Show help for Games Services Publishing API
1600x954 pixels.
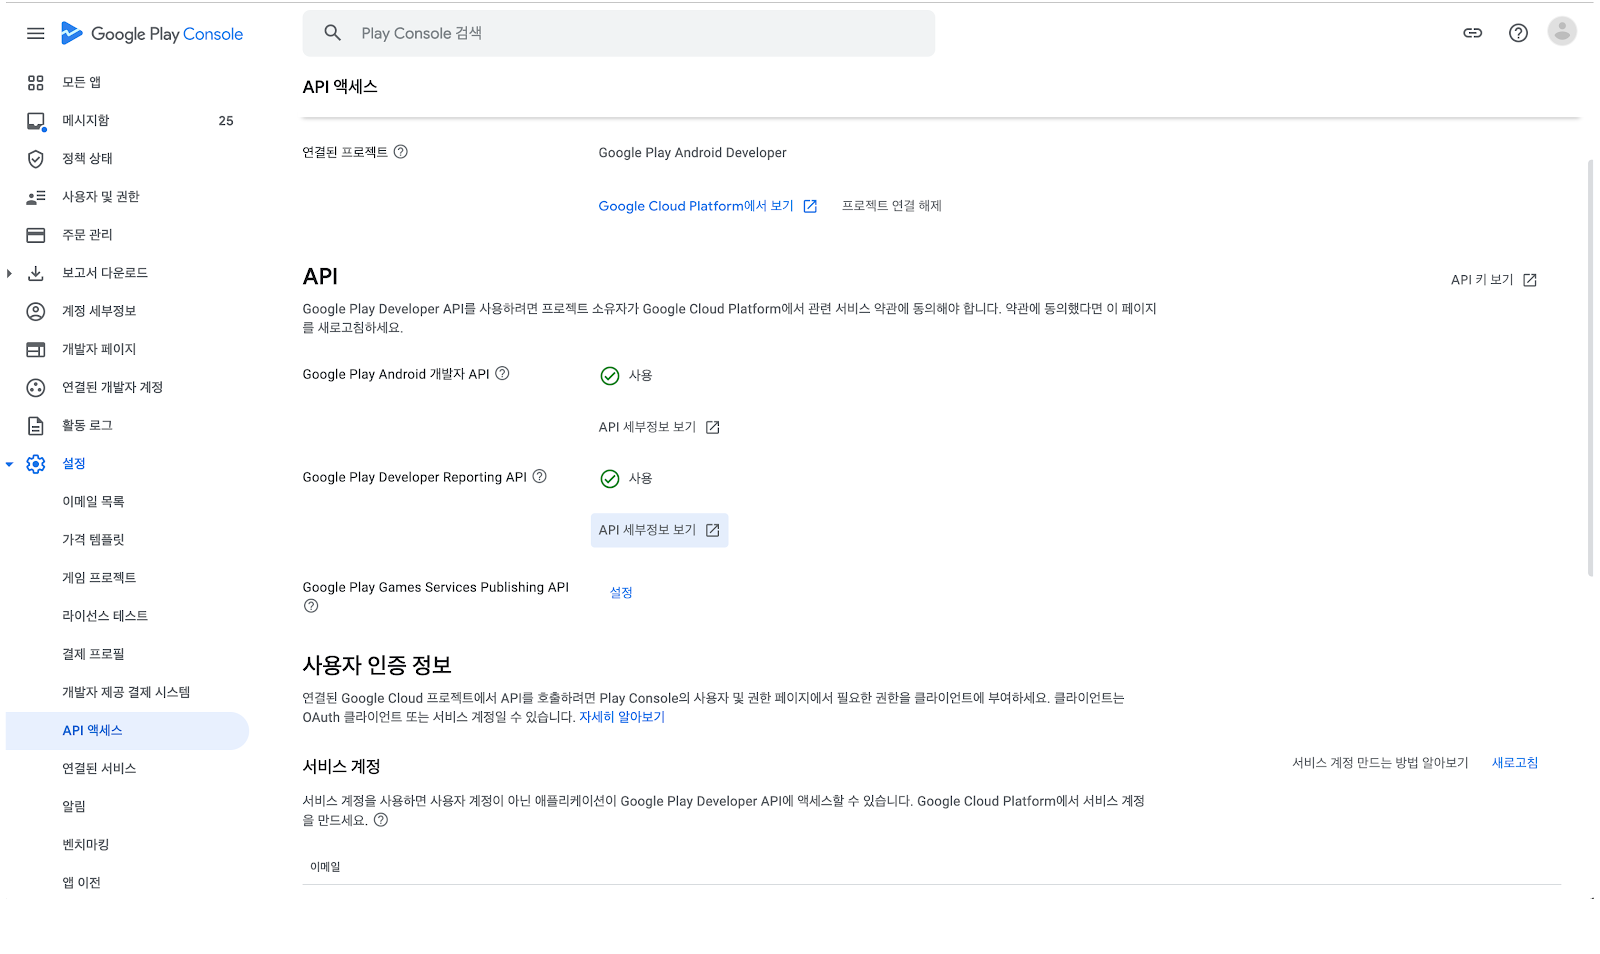tap(311, 606)
